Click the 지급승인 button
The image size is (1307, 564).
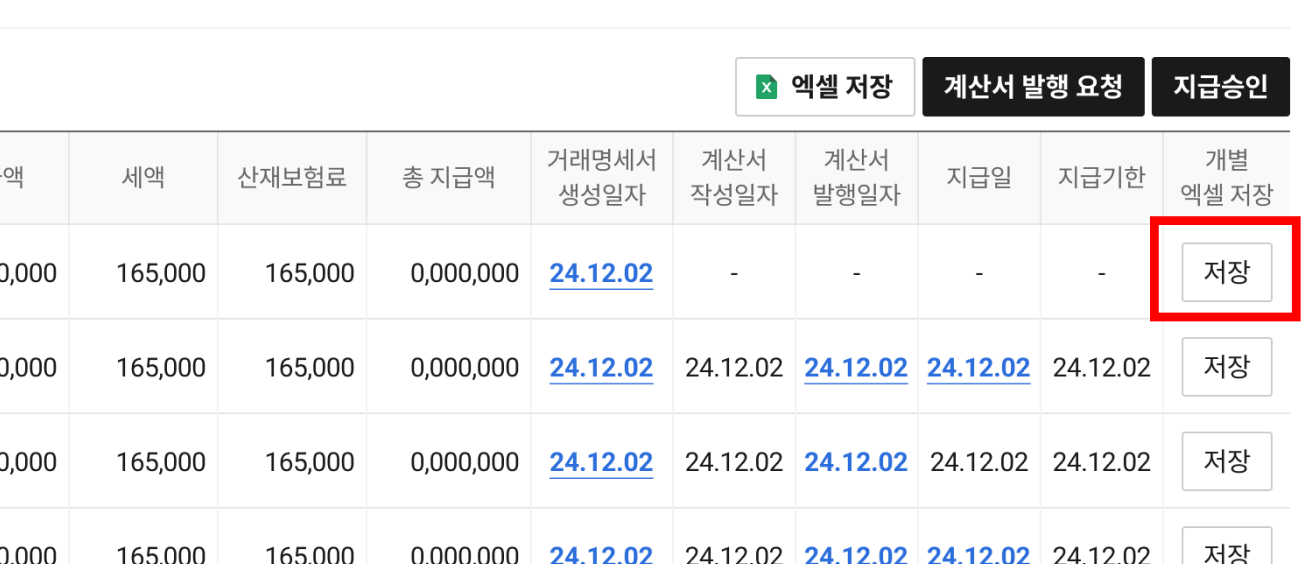click(x=1221, y=87)
